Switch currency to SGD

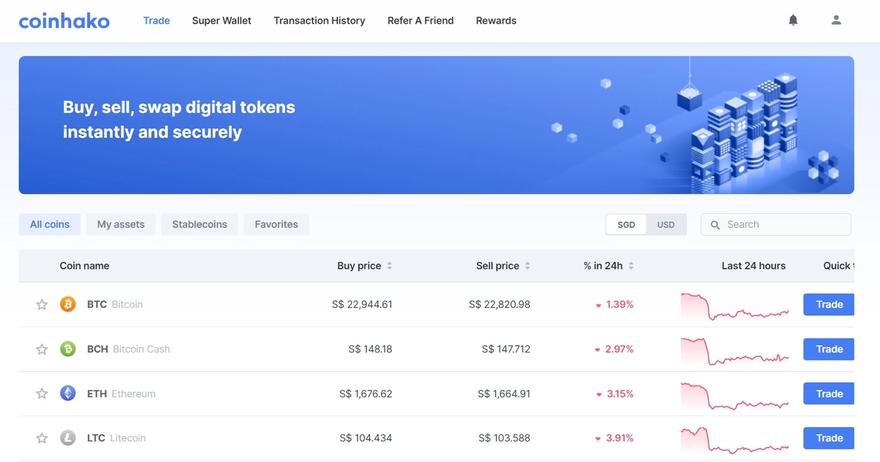[x=626, y=225]
